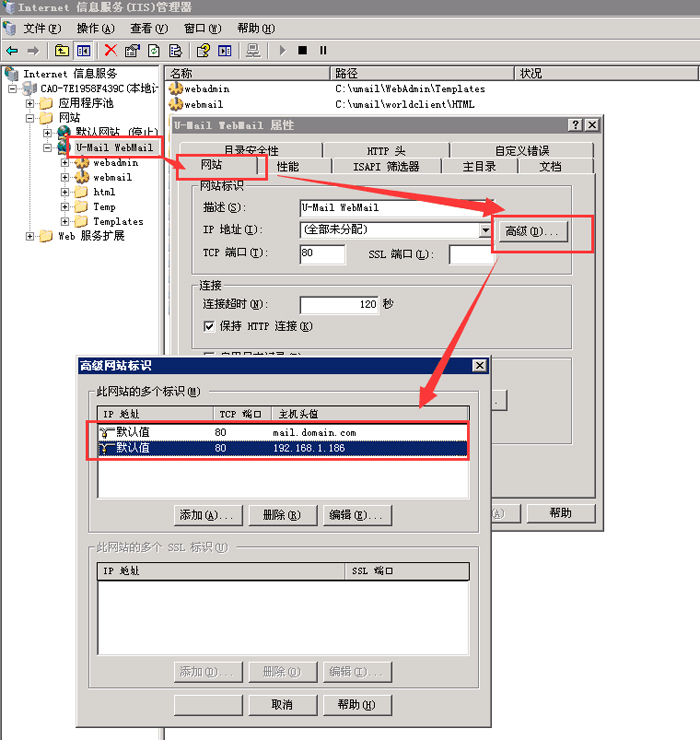This screenshot has height=740, width=700.
Task: Expand the 应用程序池 tree node
Action: point(30,103)
